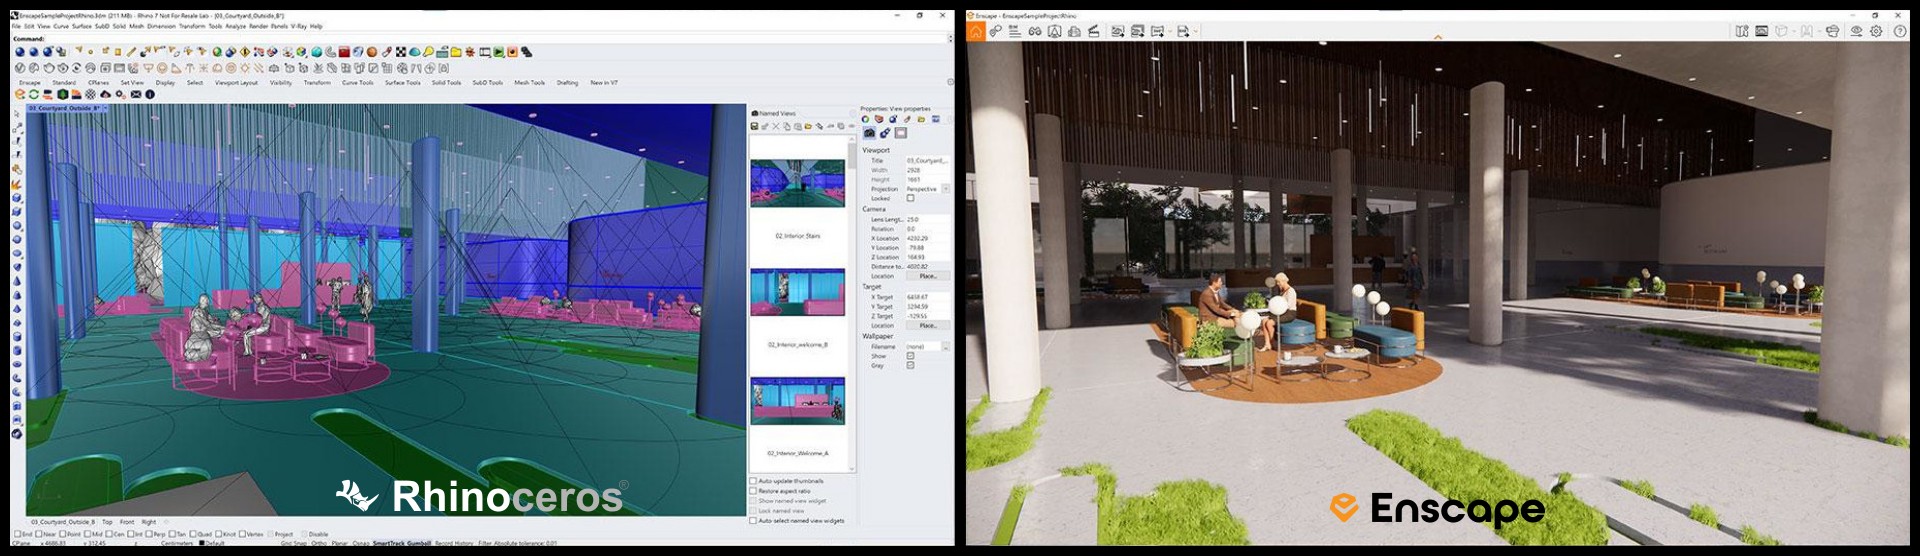1920x556 pixels.
Task: Open the V-Ray menu in Rhino
Action: coord(298,26)
